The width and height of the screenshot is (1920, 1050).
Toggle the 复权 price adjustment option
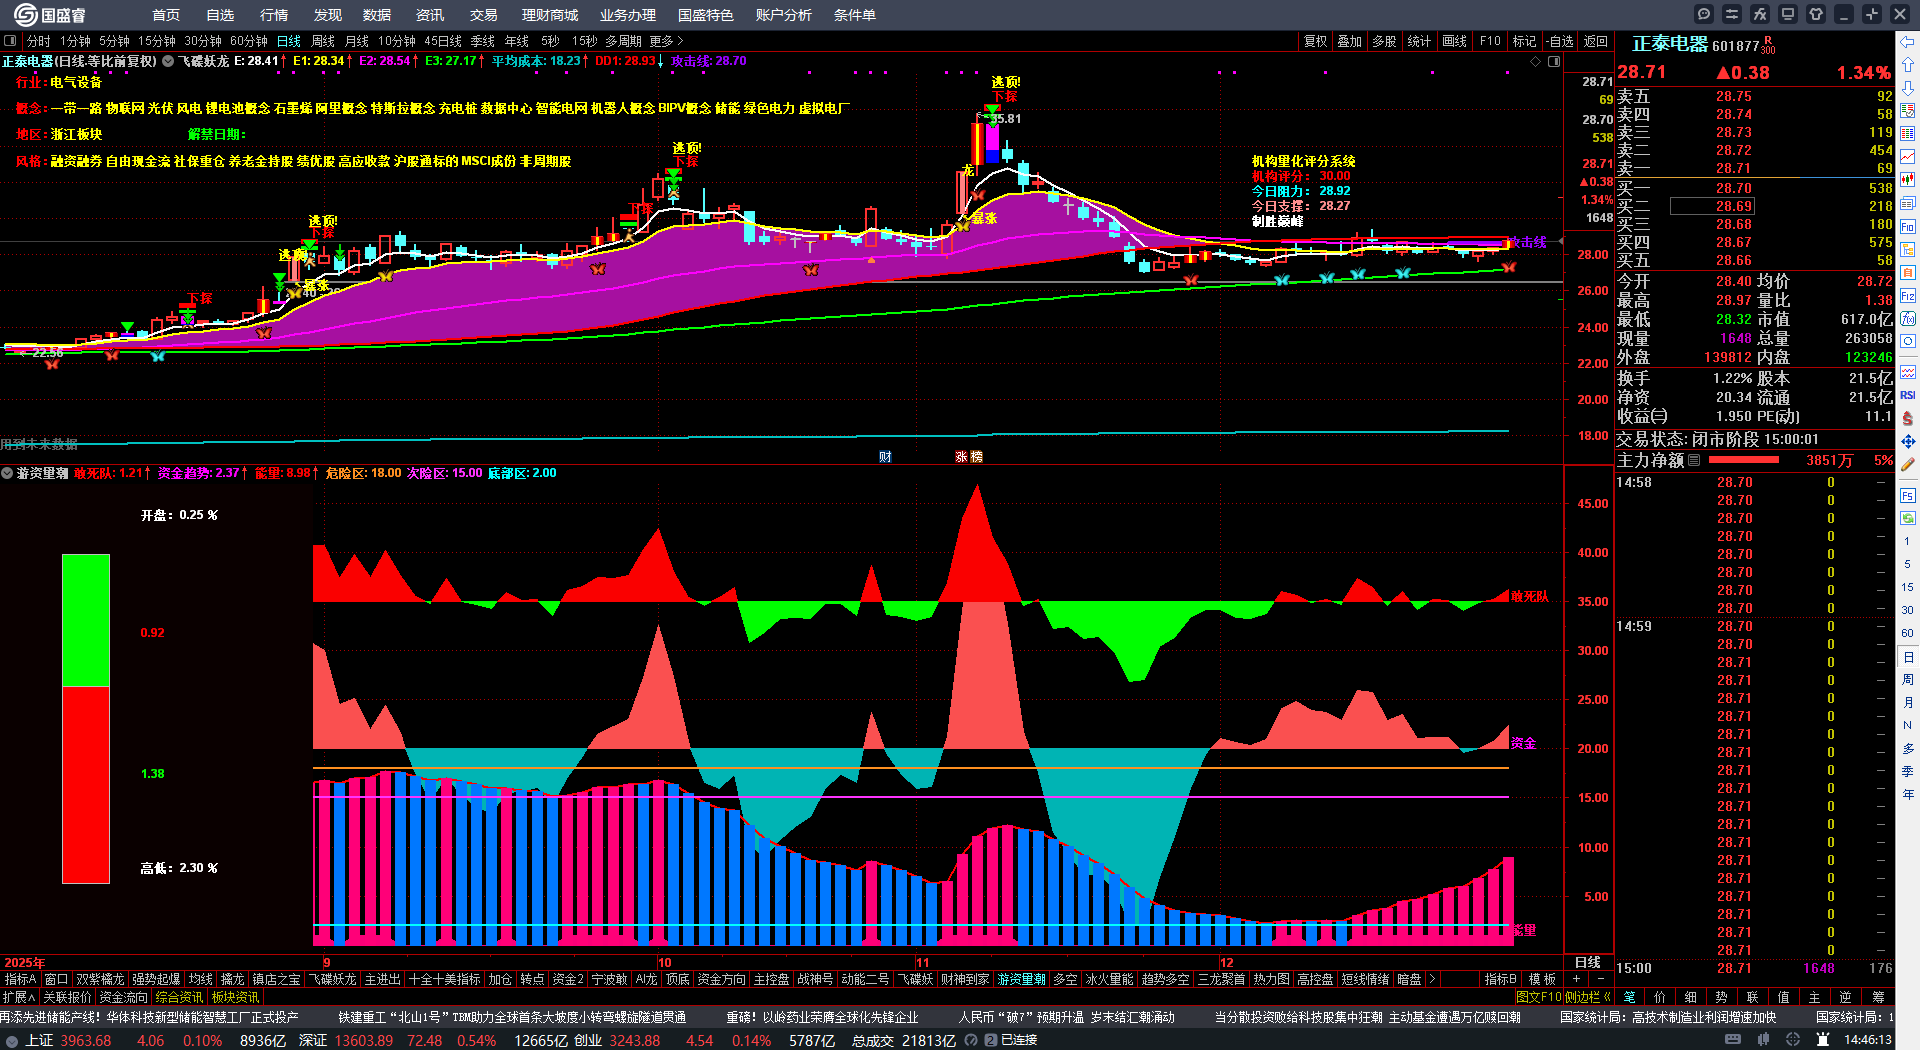pos(1315,41)
